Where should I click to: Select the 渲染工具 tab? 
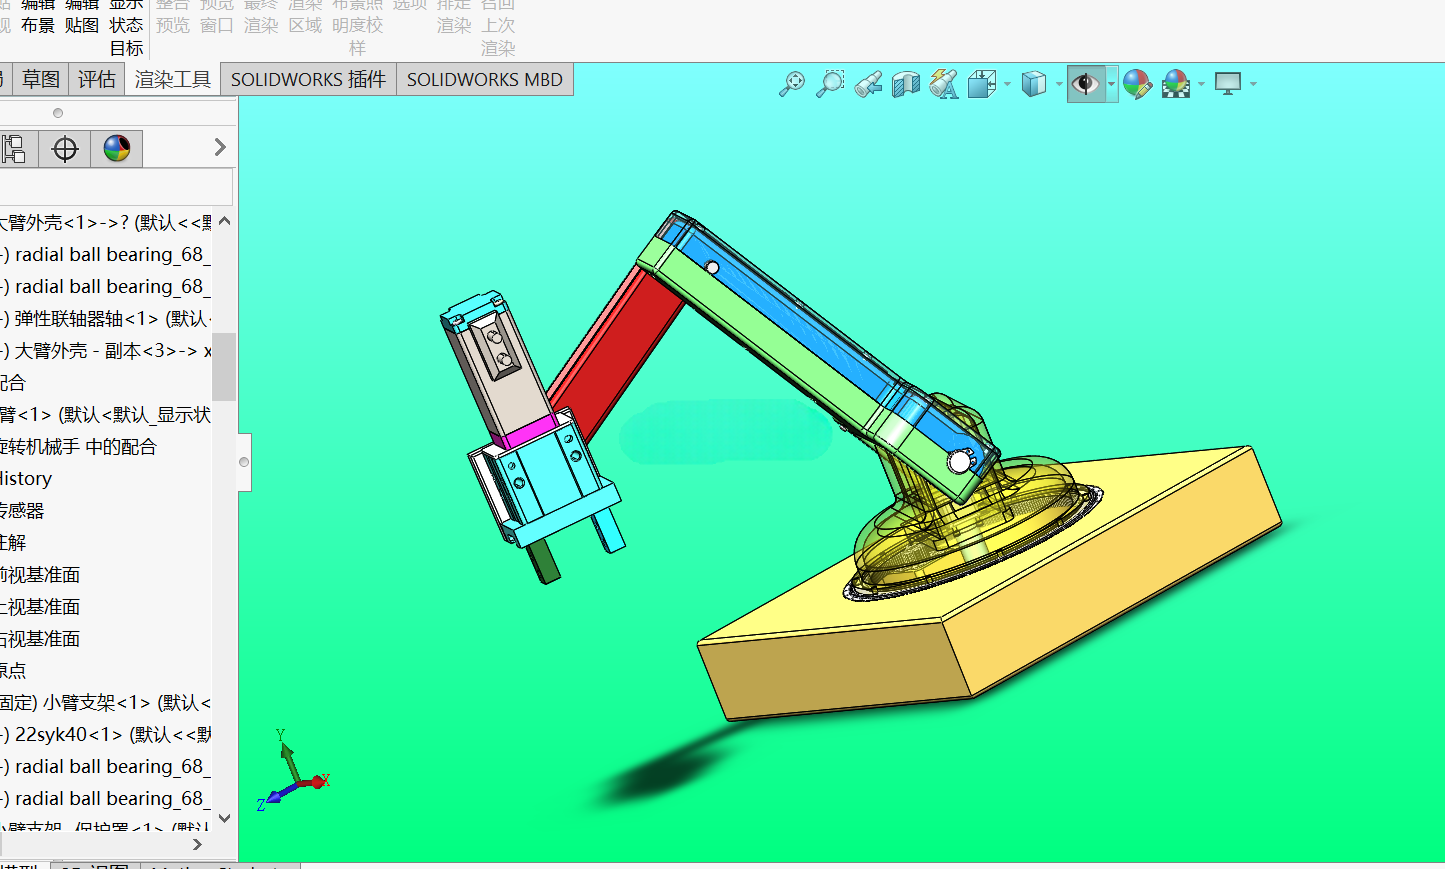click(x=173, y=79)
